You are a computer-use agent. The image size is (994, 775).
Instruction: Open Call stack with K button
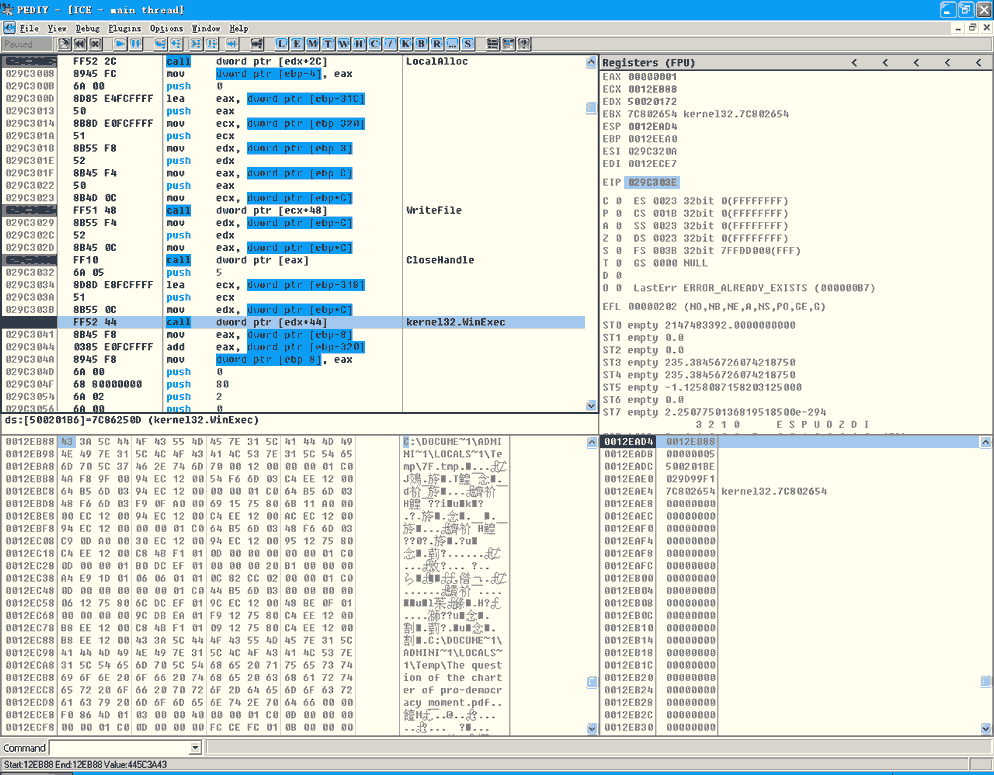tap(405, 44)
